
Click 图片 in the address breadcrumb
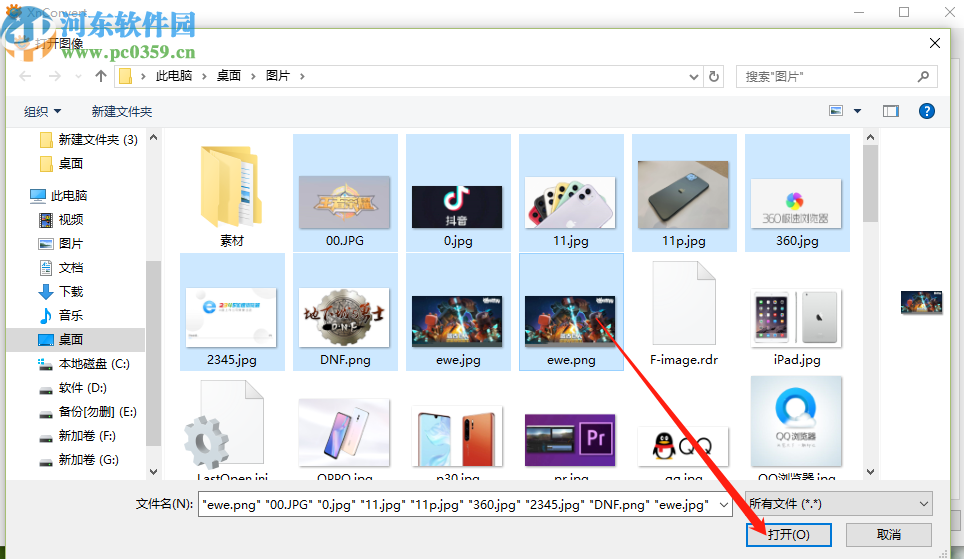pos(278,76)
